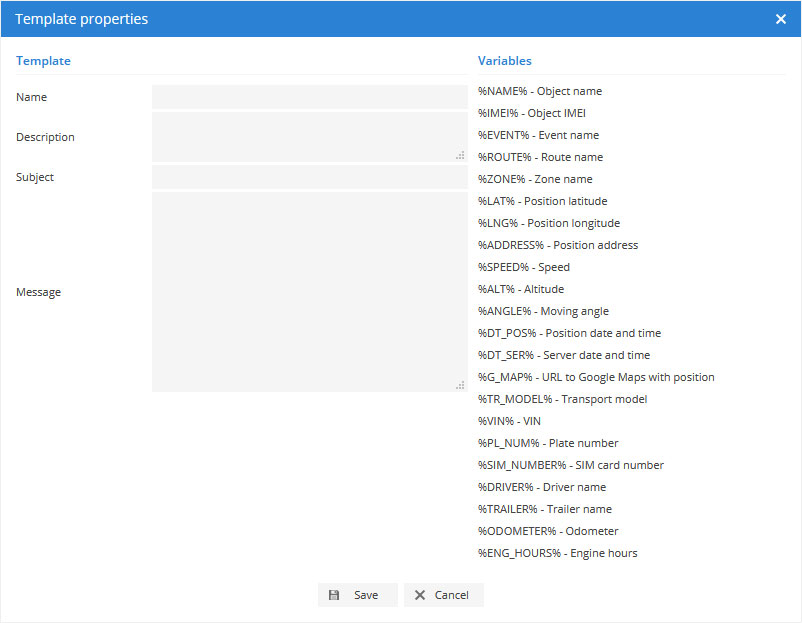Click the %ANGLE% - Moving angle variable
The width and height of the screenshot is (802, 623).
pos(543,311)
